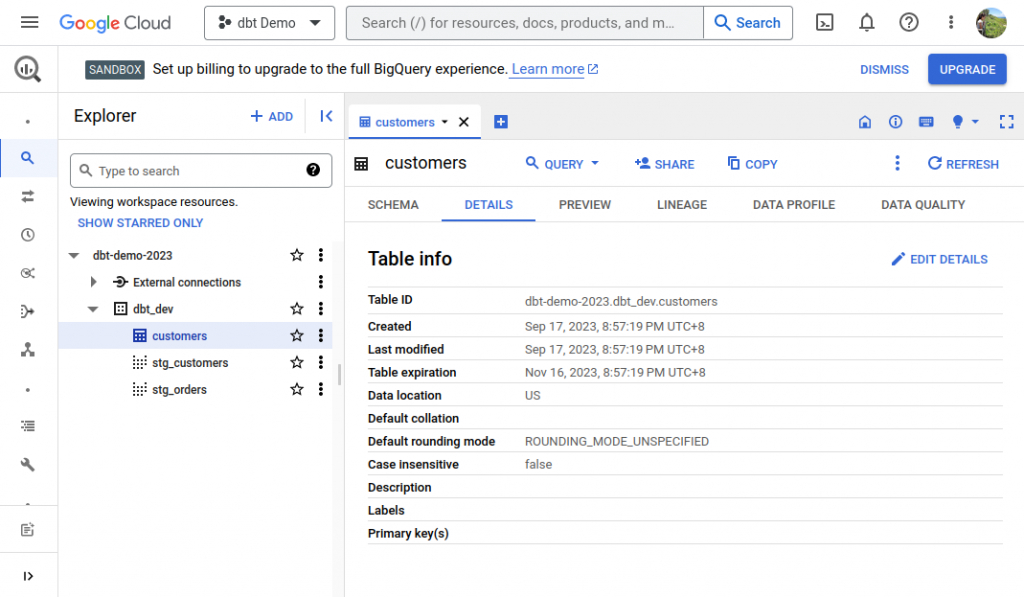Open the dbt Demo project selector

click(269, 23)
